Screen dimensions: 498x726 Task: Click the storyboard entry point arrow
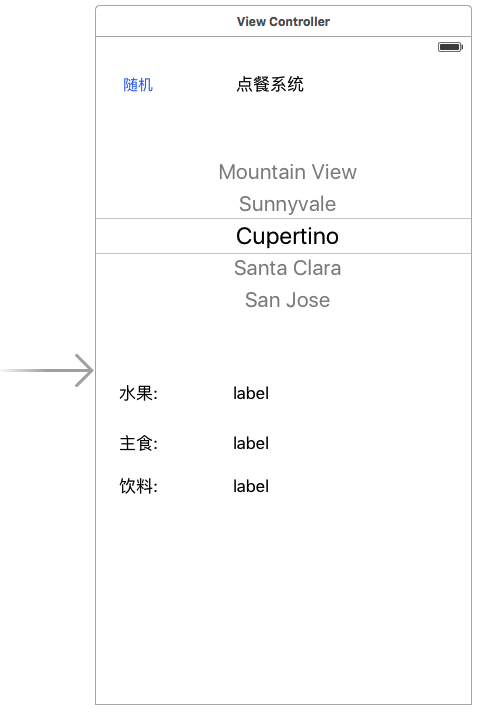click(x=47, y=370)
